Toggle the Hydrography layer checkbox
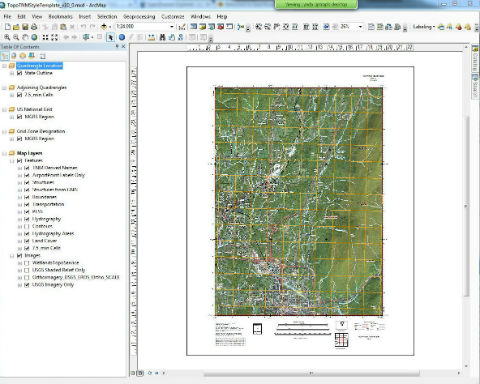The image size is (480, 384). pyautogui.click(x=27, y=219)
